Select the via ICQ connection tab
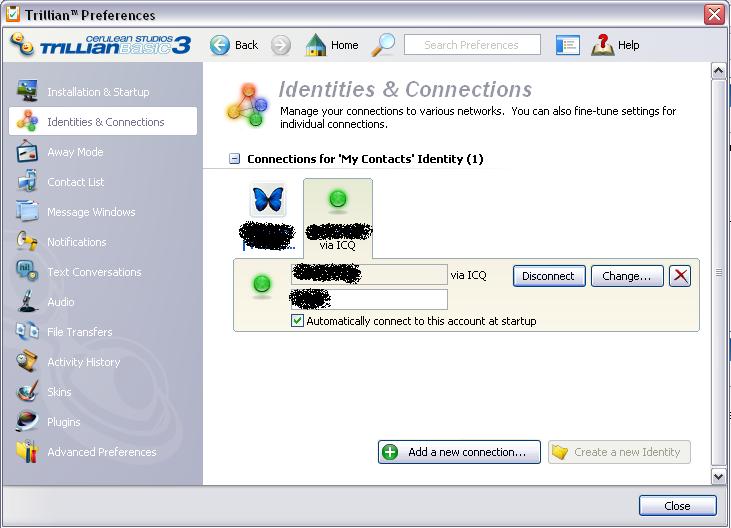This screenshot has height=528, width=731. click(x=338, y=218)
